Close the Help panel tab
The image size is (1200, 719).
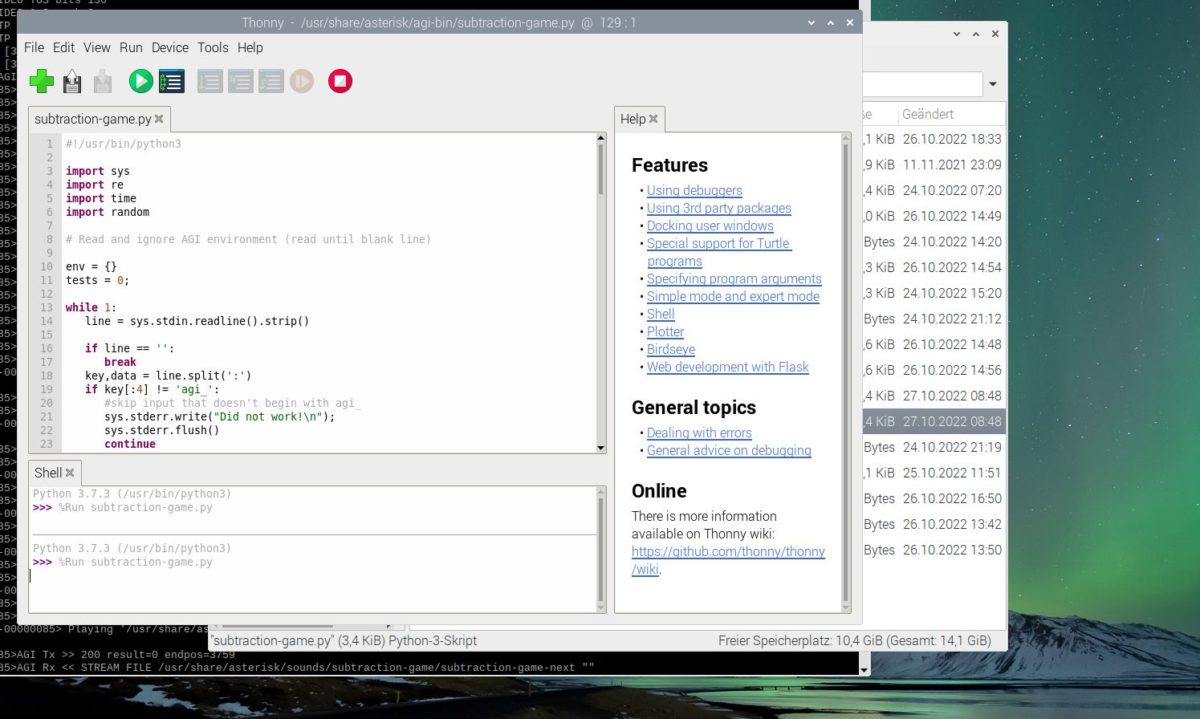[654, 119]
